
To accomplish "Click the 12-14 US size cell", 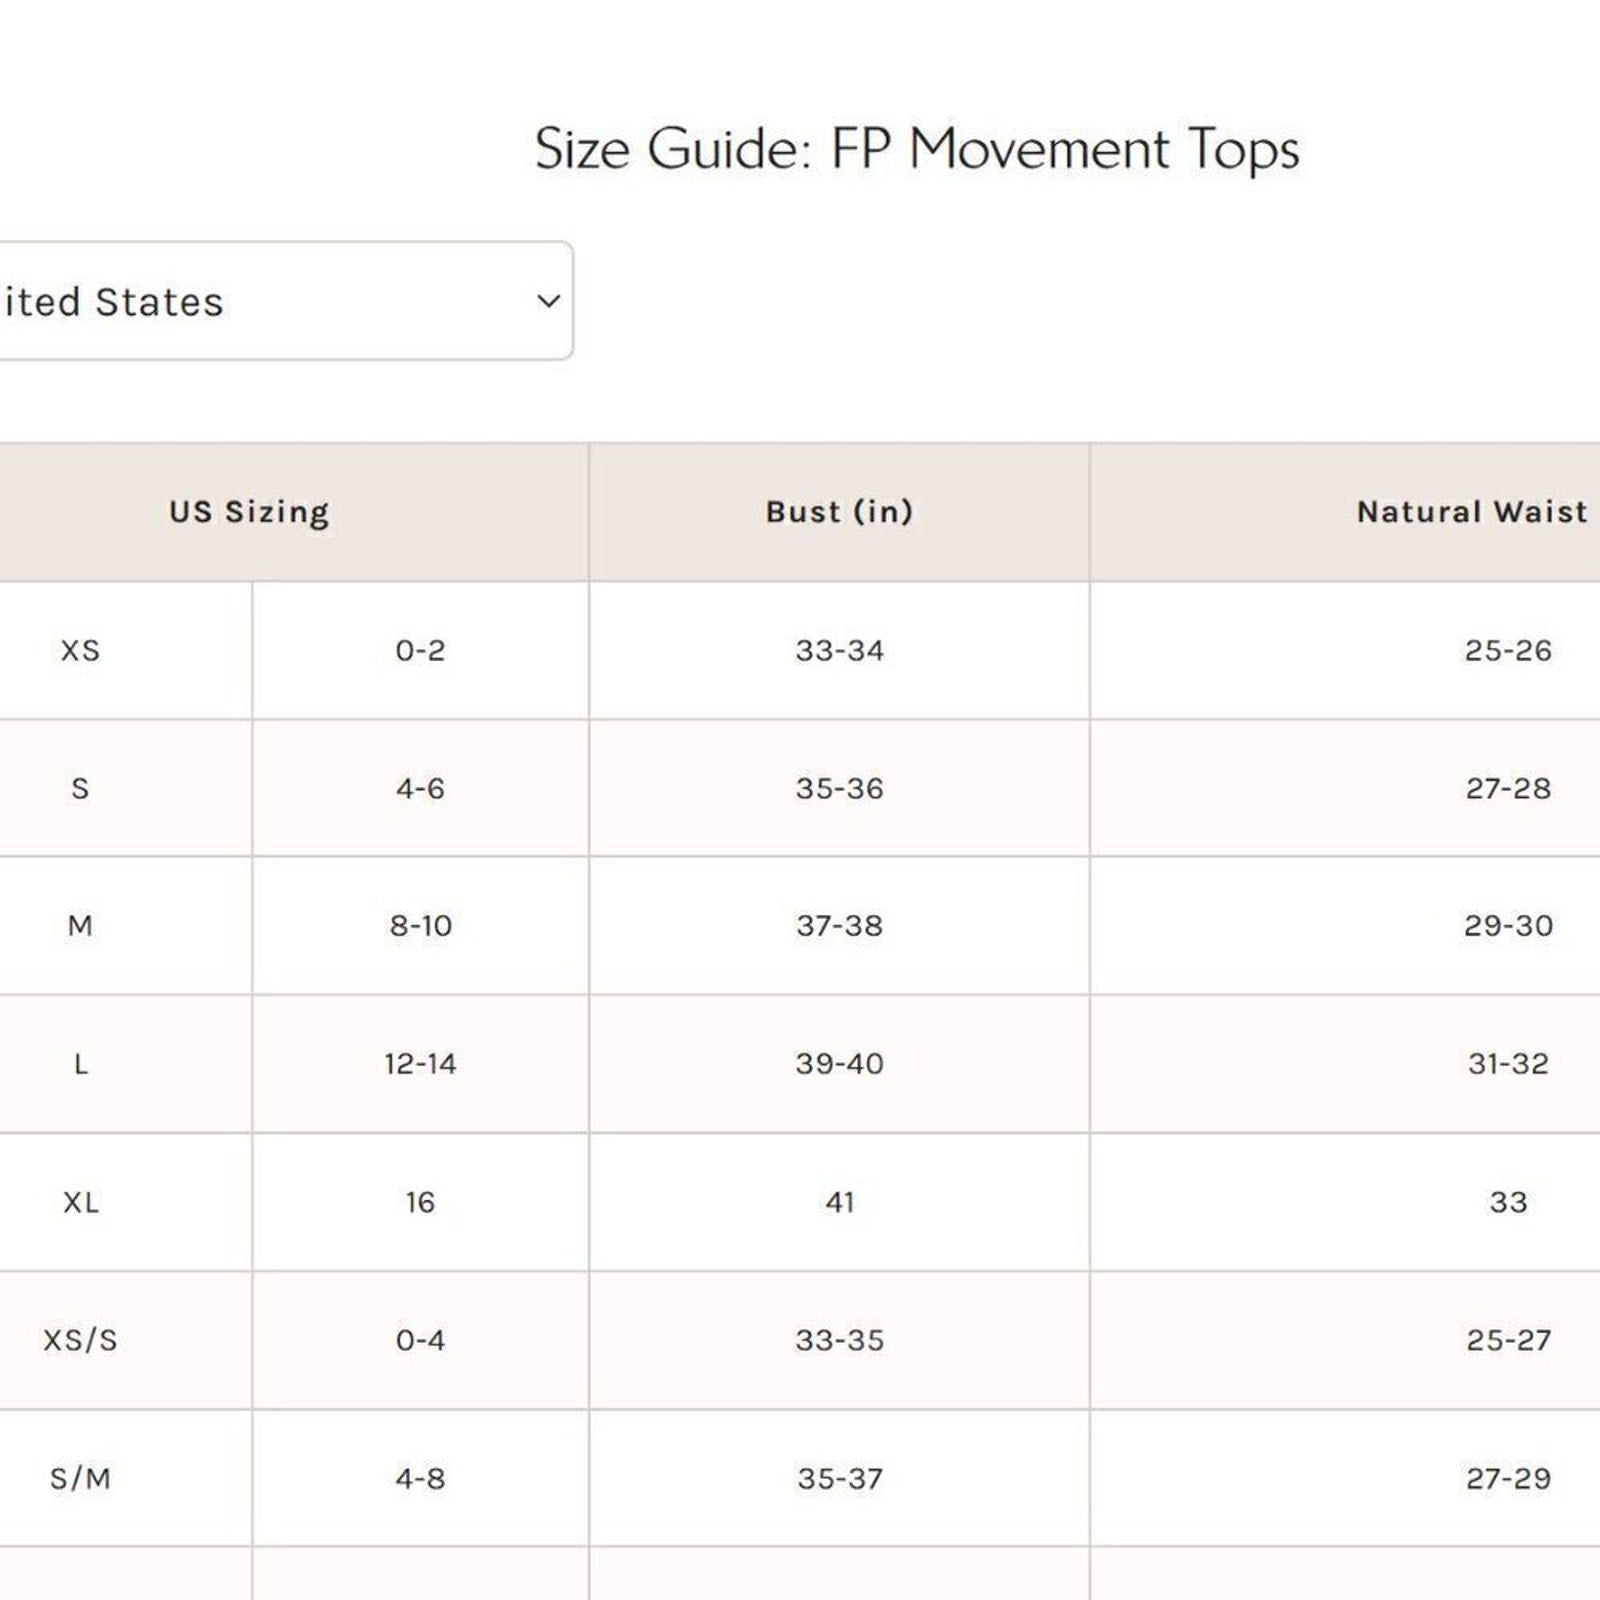I will coord(420,1064).
